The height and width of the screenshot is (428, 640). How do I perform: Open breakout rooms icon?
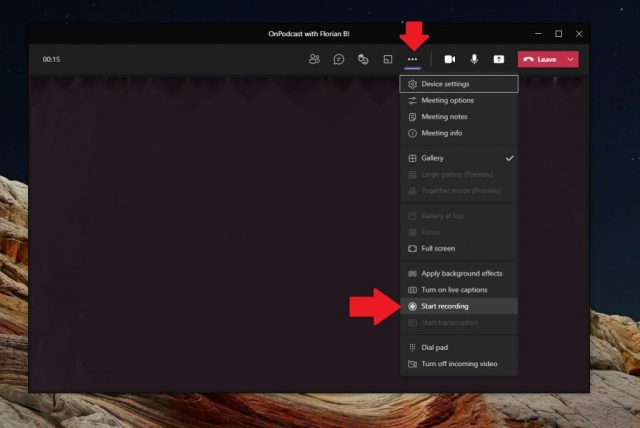[387, 60]
